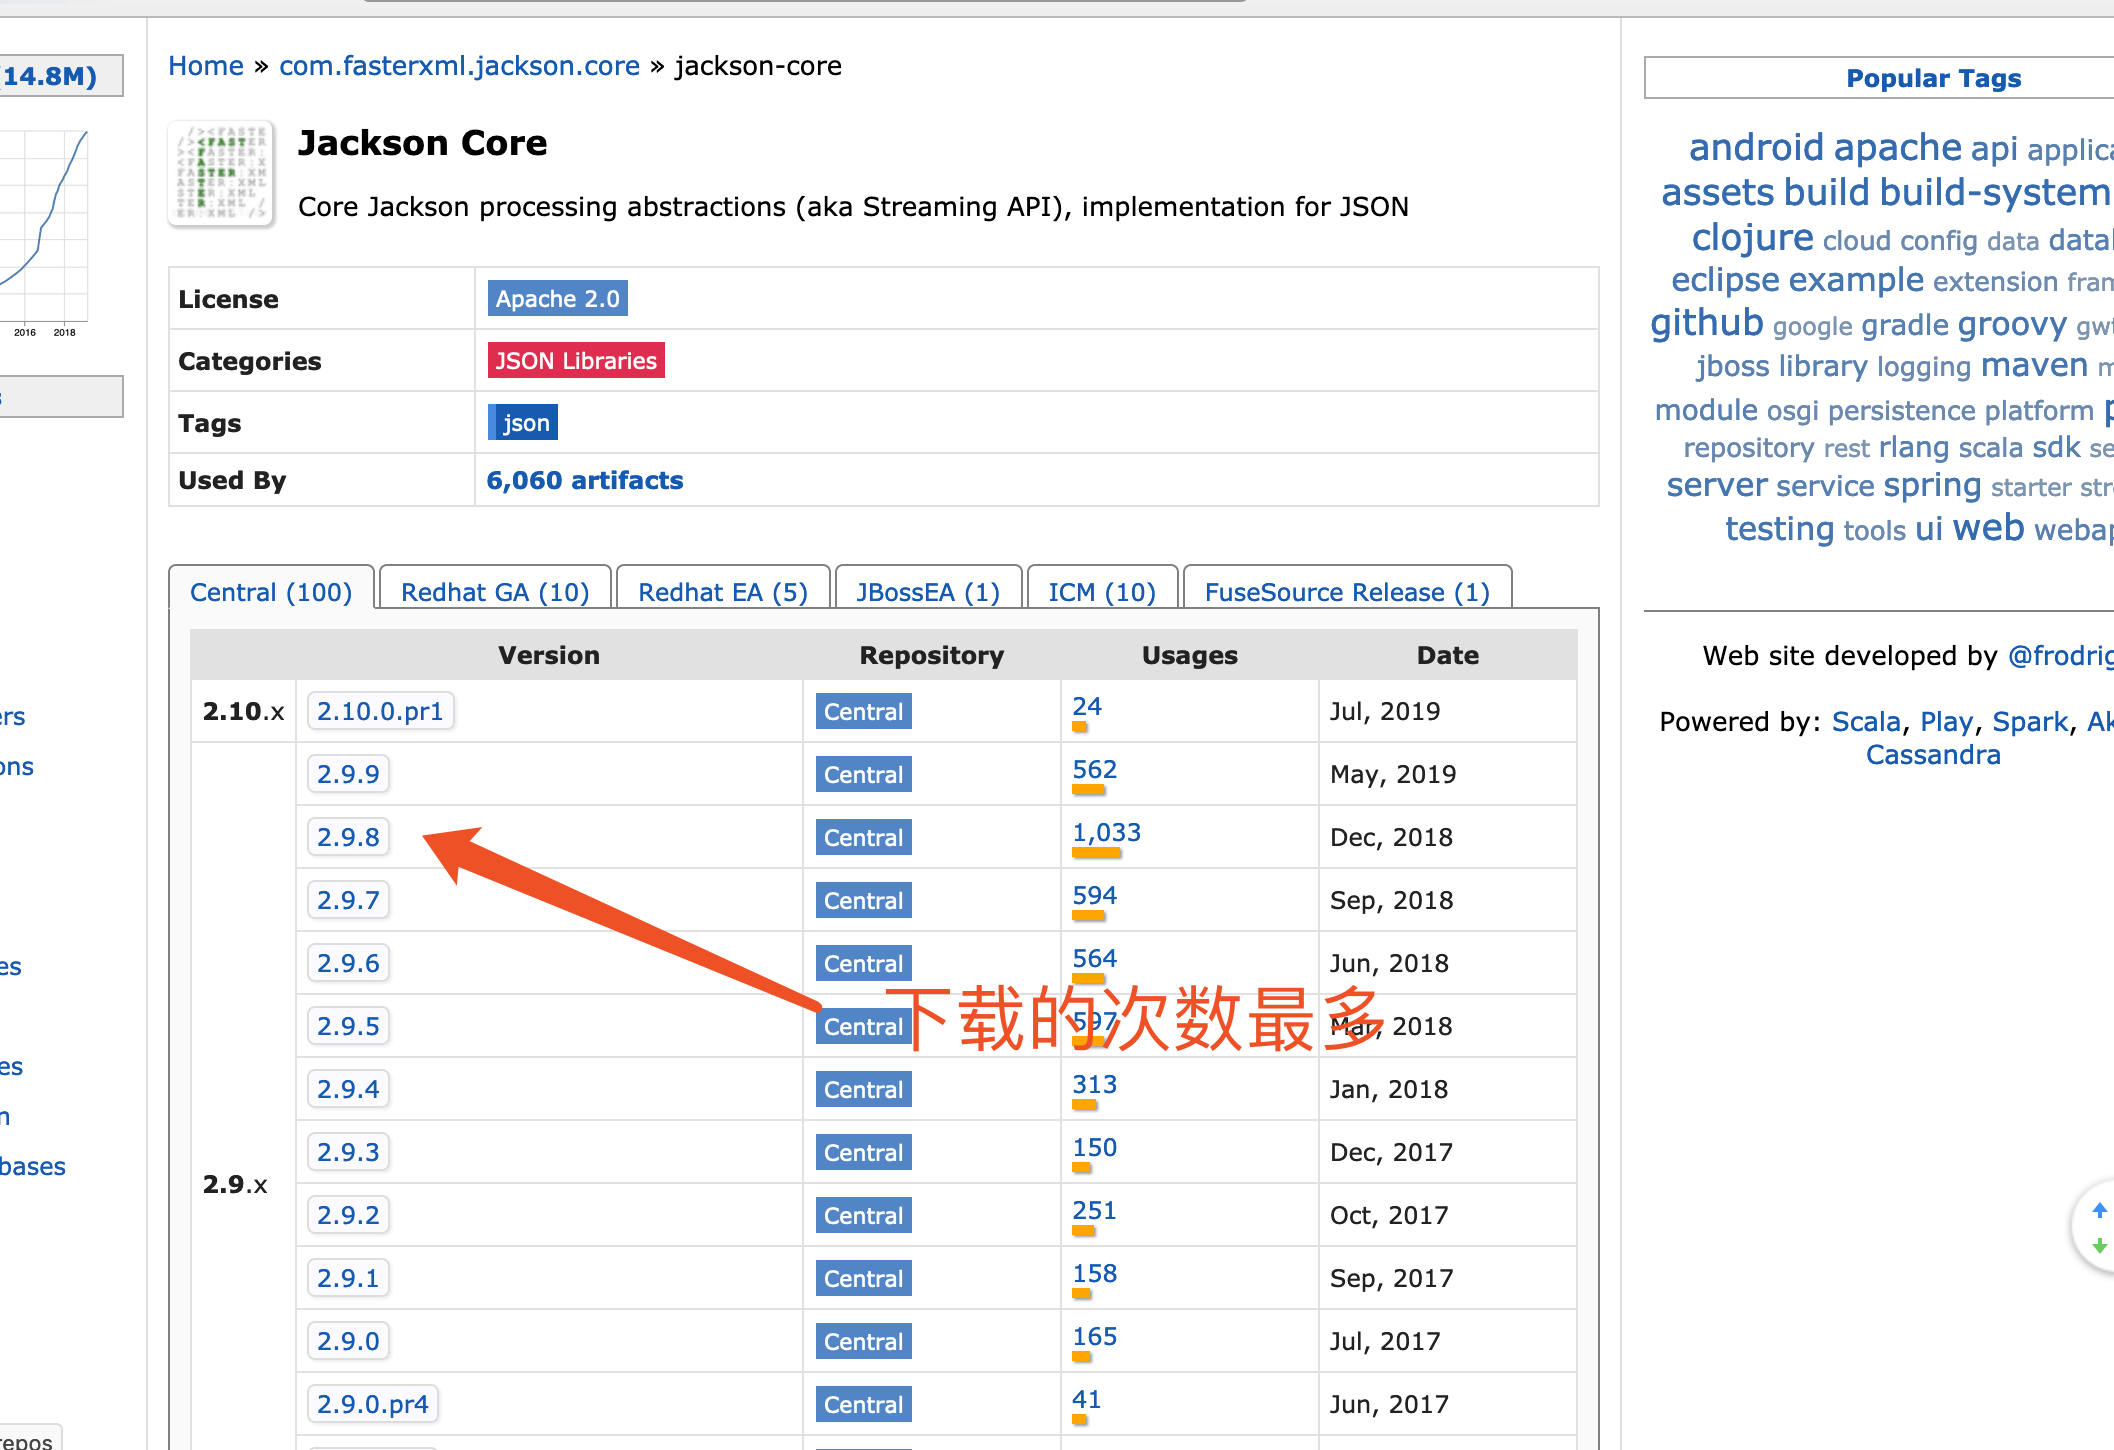
Task: Click the Usages column header
Action: [1190, 655]
